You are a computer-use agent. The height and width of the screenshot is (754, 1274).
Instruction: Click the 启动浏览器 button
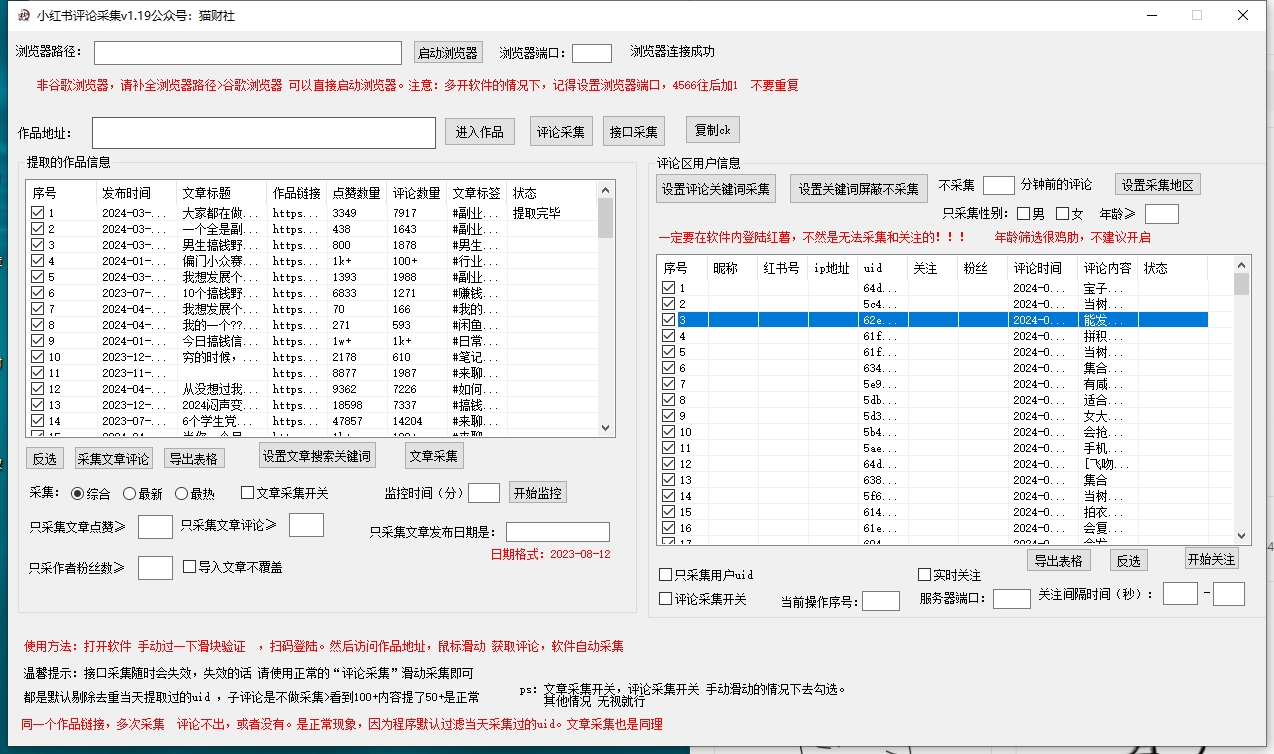(x=447, y=53)
